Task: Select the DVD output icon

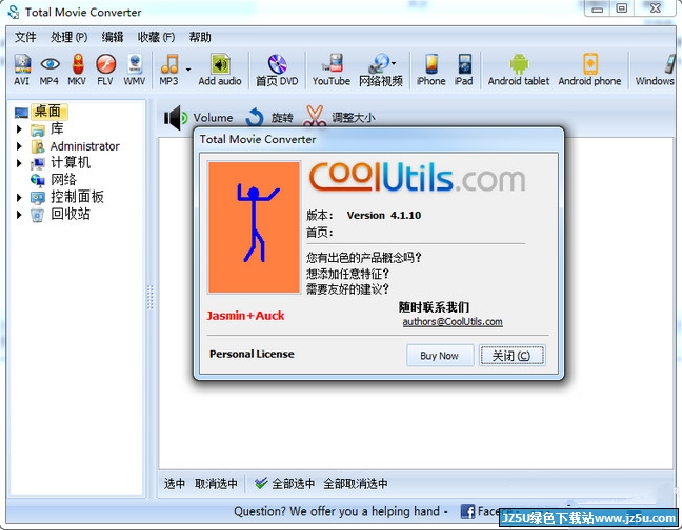Action: coord(277,70)
